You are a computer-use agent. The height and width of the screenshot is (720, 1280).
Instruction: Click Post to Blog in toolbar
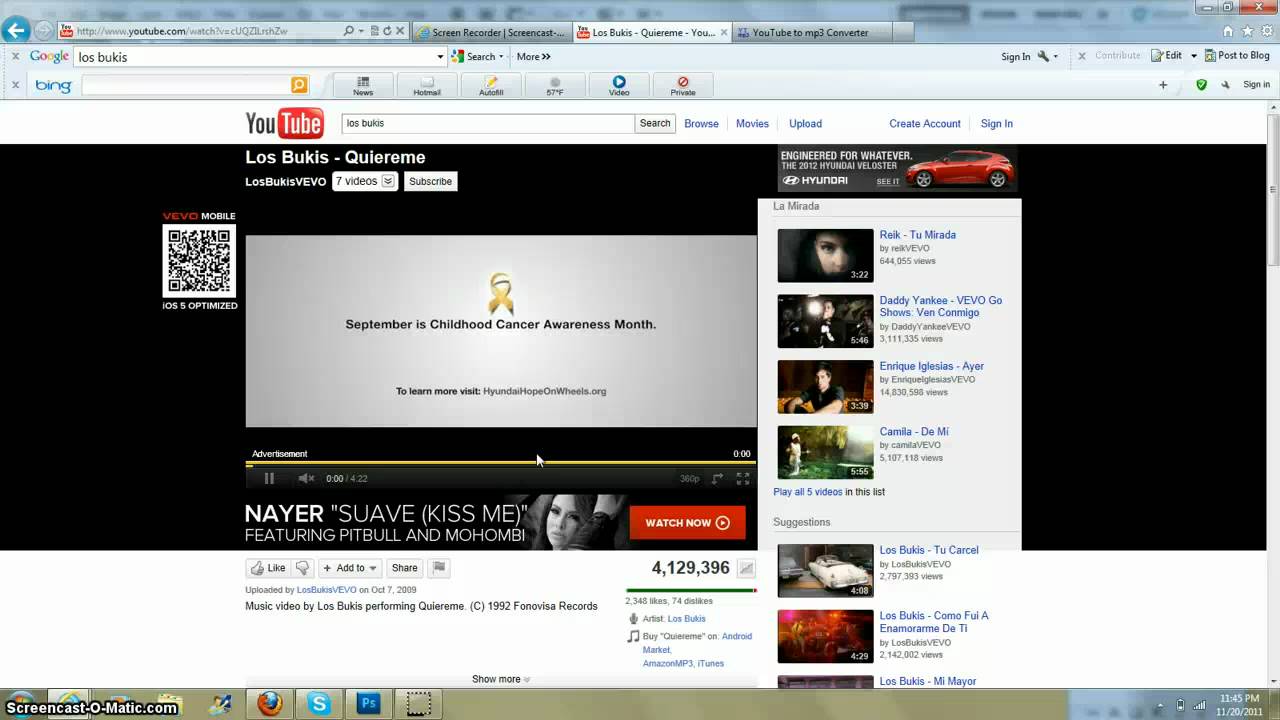tap(1237, 56)
